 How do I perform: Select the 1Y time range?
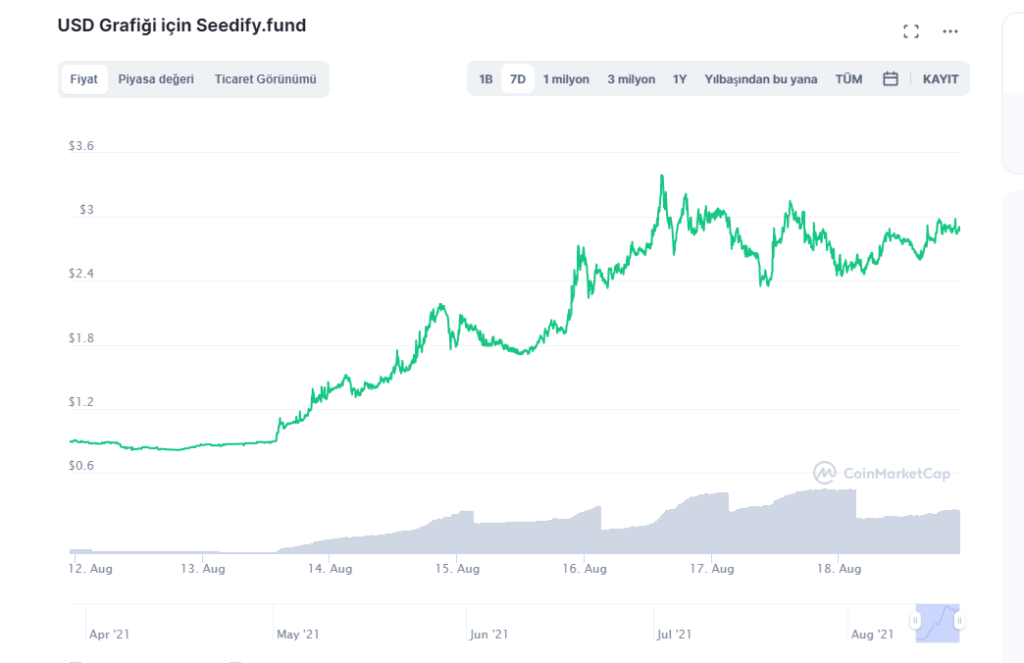pos(680,79)
